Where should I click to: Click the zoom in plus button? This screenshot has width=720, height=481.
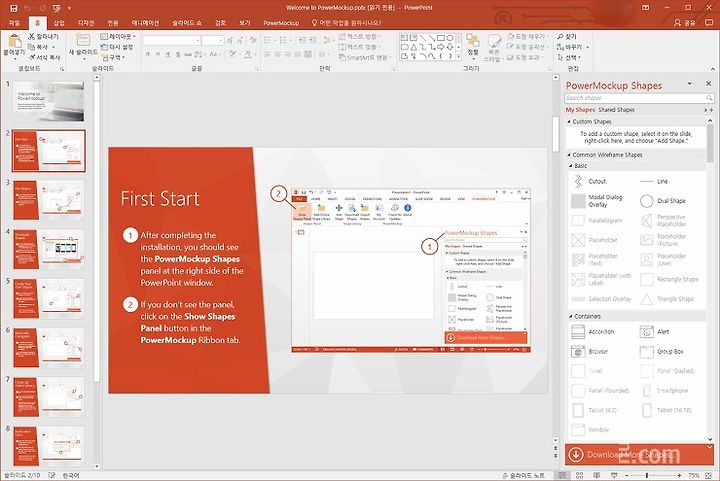680,475
